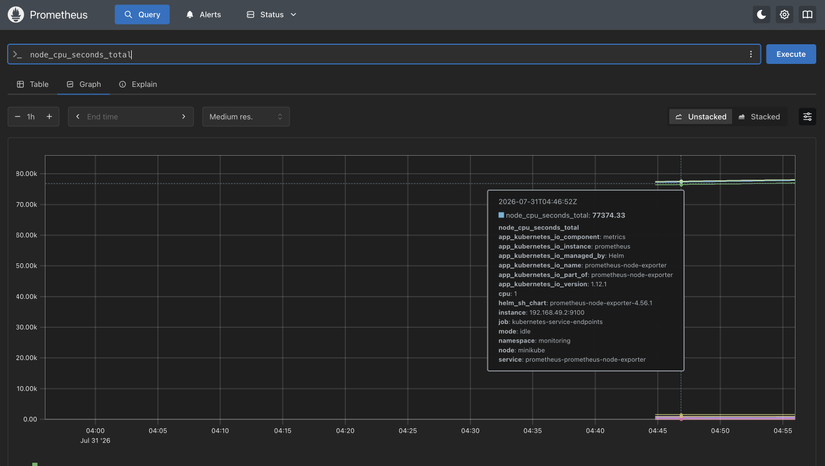The width and height of the screenshot is (825, 466).
Task: Open query options three-dot menu
Action: click(x=750, y=54)
